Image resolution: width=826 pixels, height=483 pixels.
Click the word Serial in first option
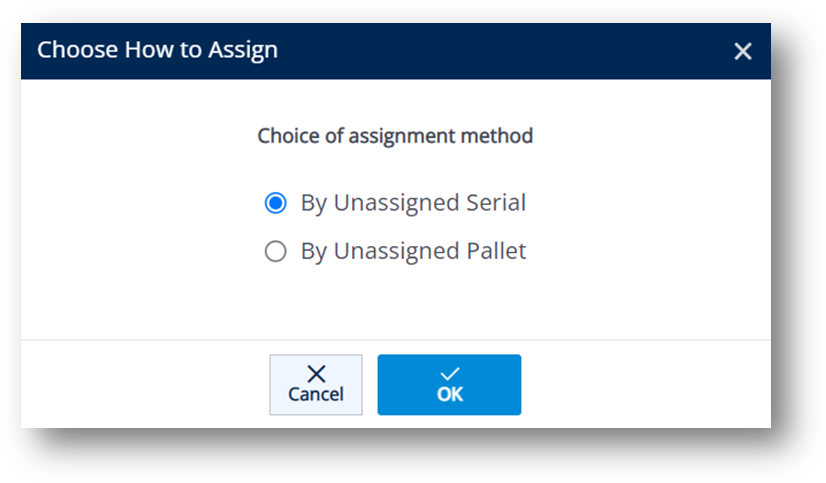click(496, 202)
